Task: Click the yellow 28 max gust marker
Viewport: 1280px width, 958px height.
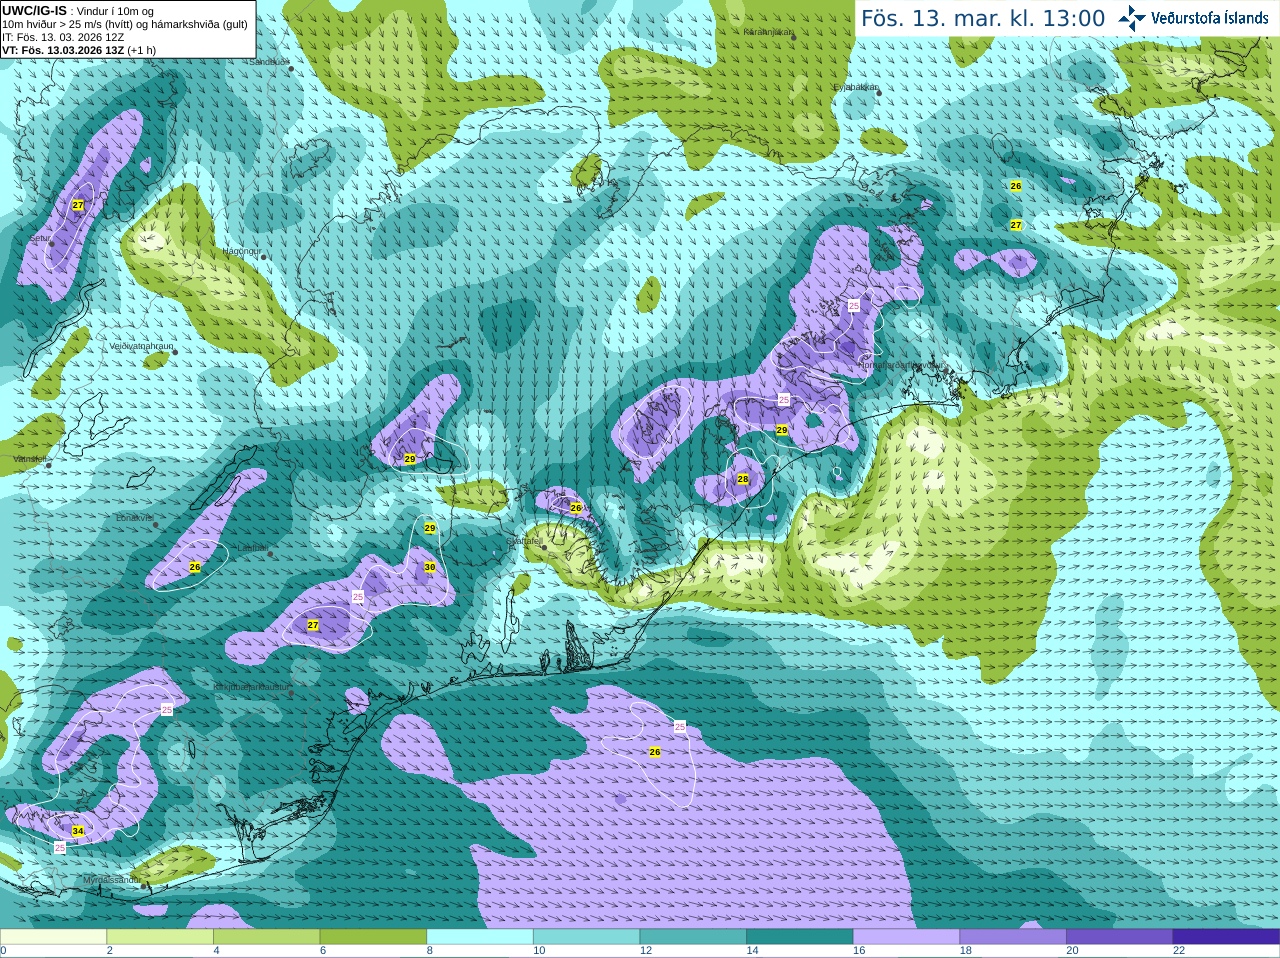Action: (743, 479)
